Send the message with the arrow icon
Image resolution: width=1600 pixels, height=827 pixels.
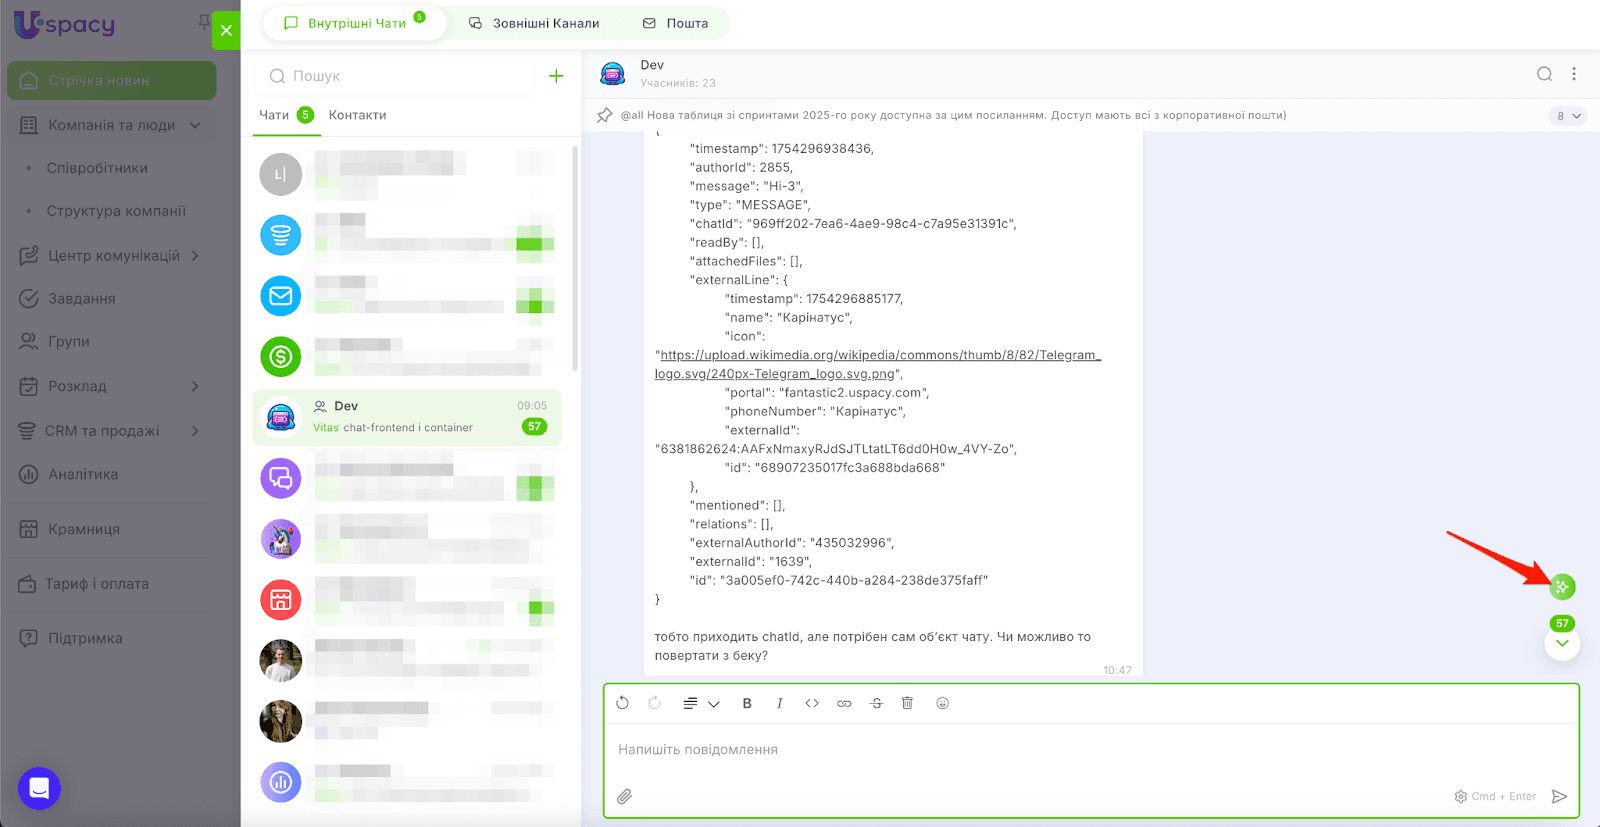point(1559,796)
